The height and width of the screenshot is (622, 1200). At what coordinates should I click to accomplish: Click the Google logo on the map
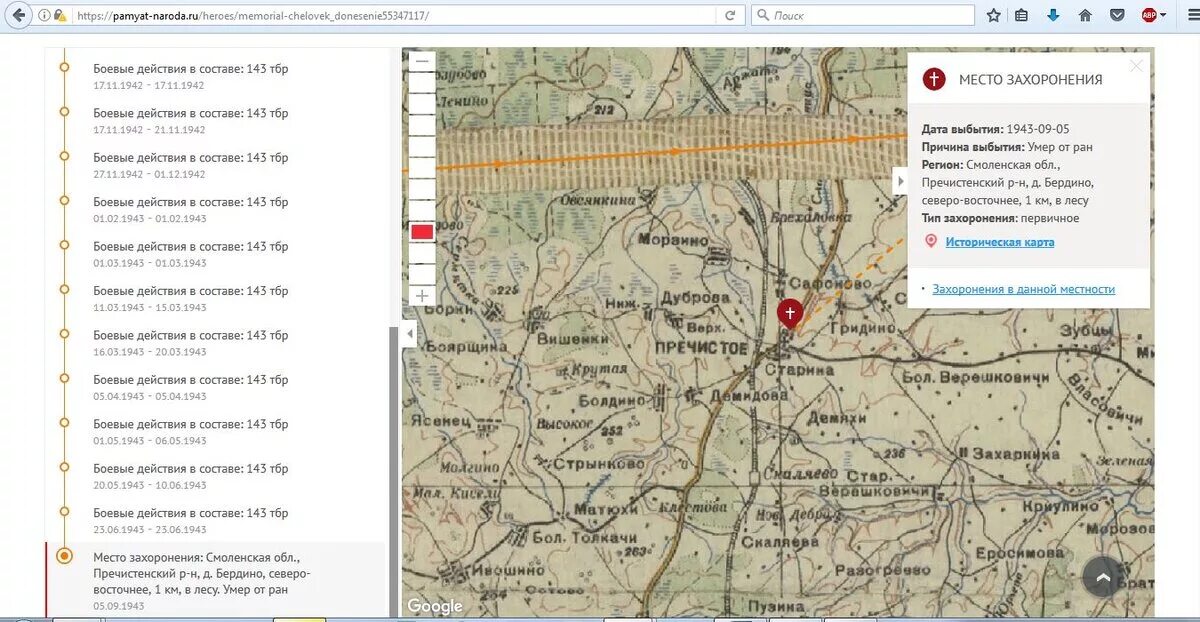(435, 606)
